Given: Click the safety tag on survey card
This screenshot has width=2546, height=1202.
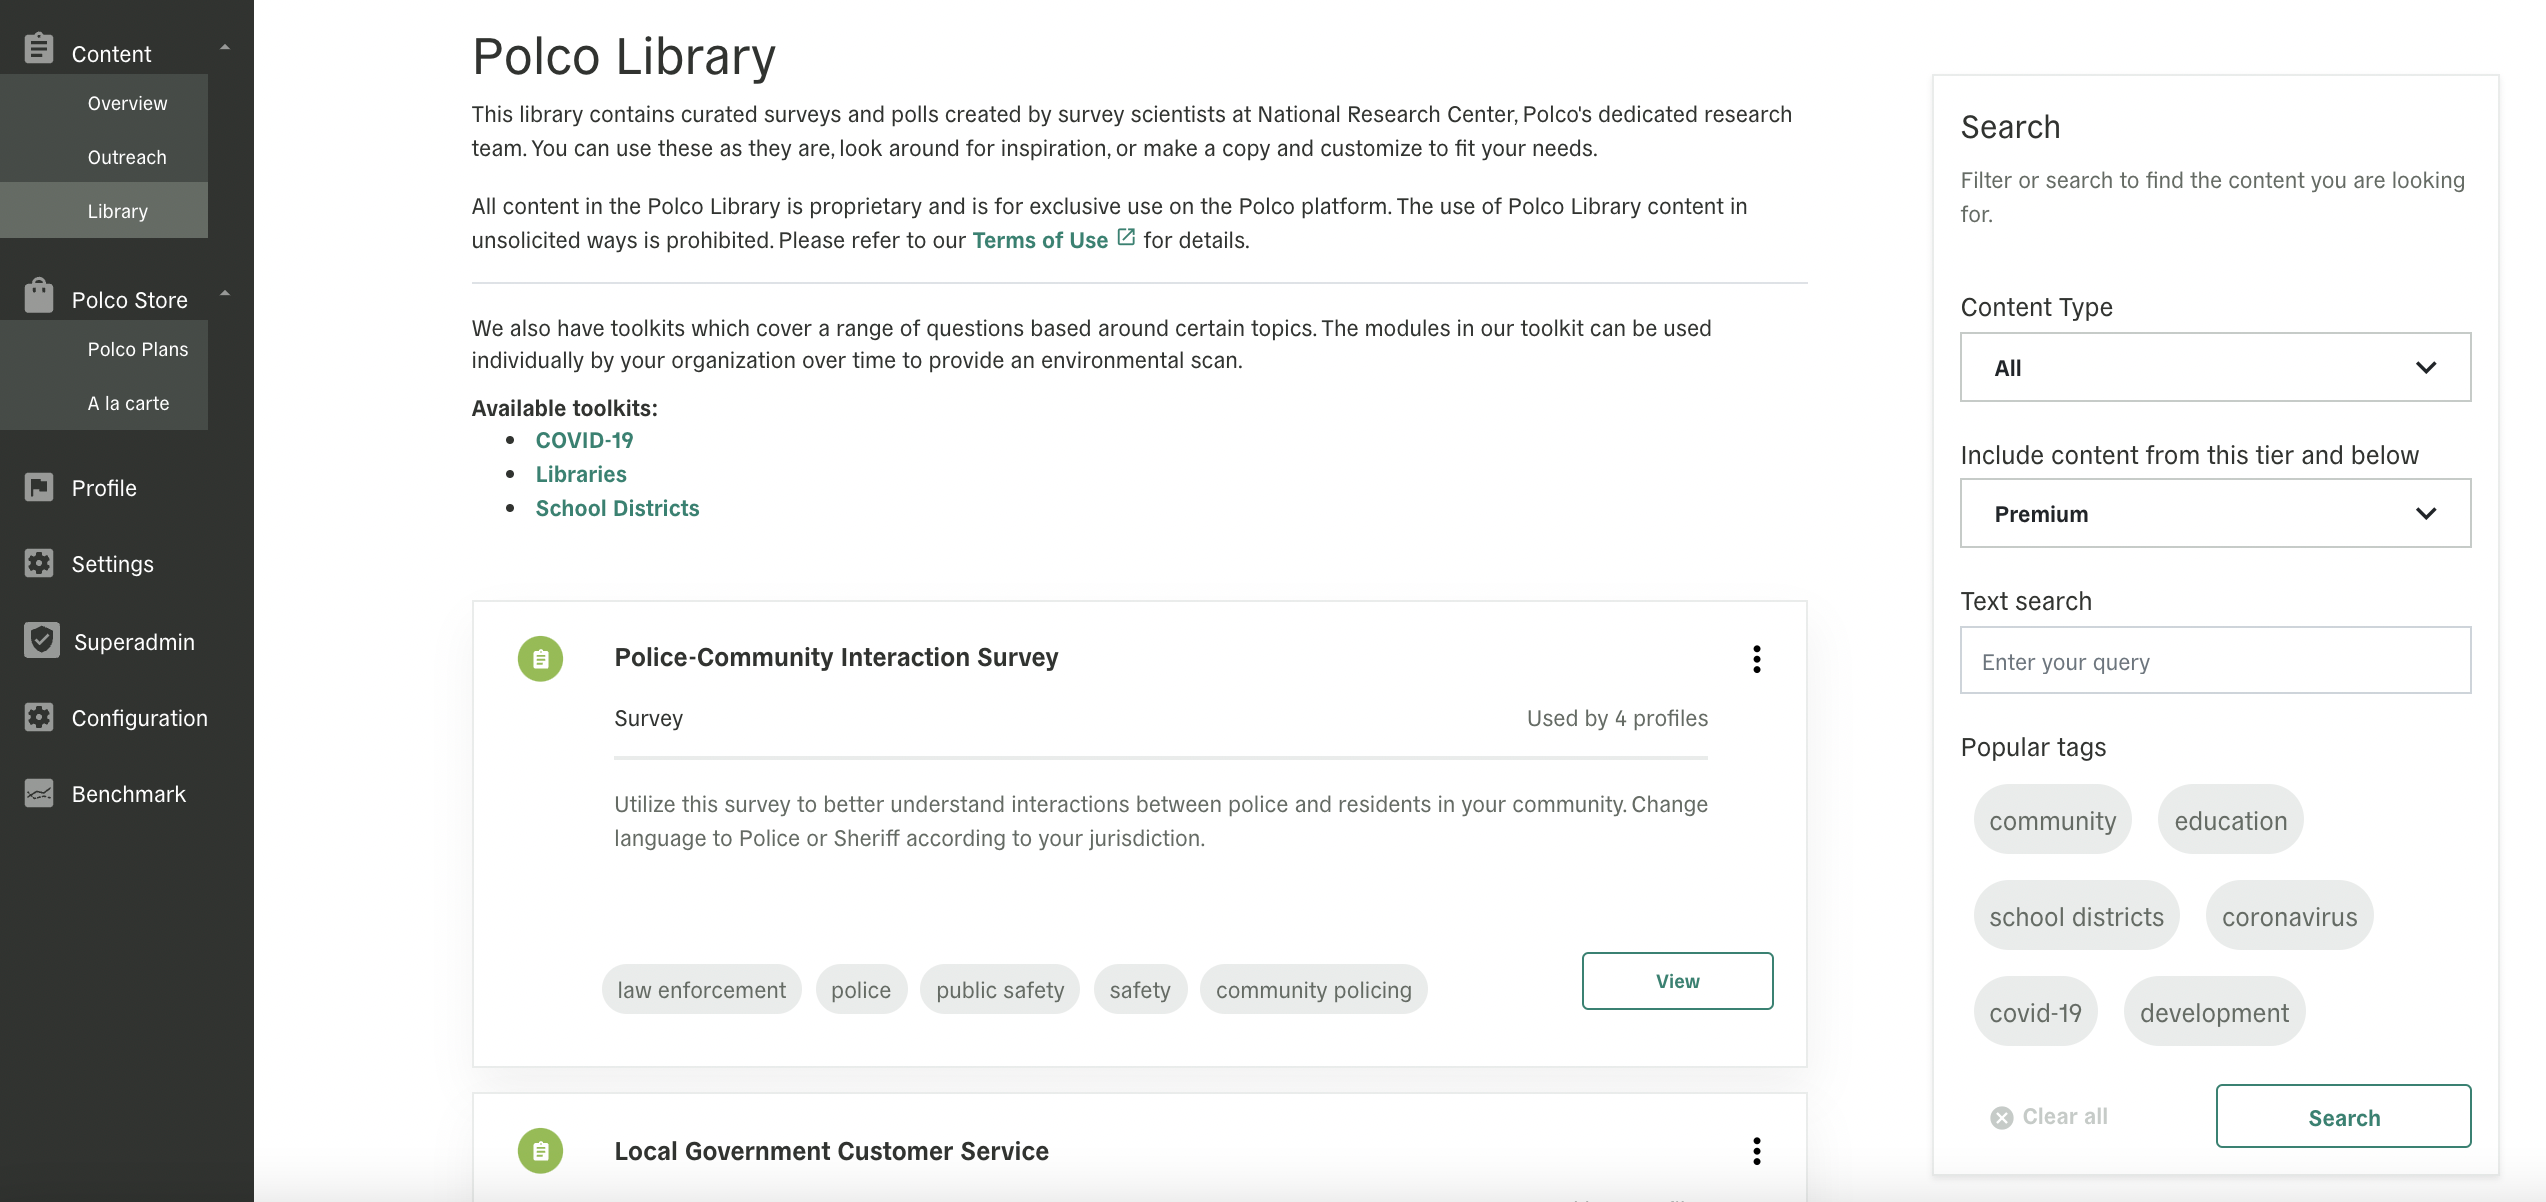Looking at the screenshot, I should tap(1139, 989).
